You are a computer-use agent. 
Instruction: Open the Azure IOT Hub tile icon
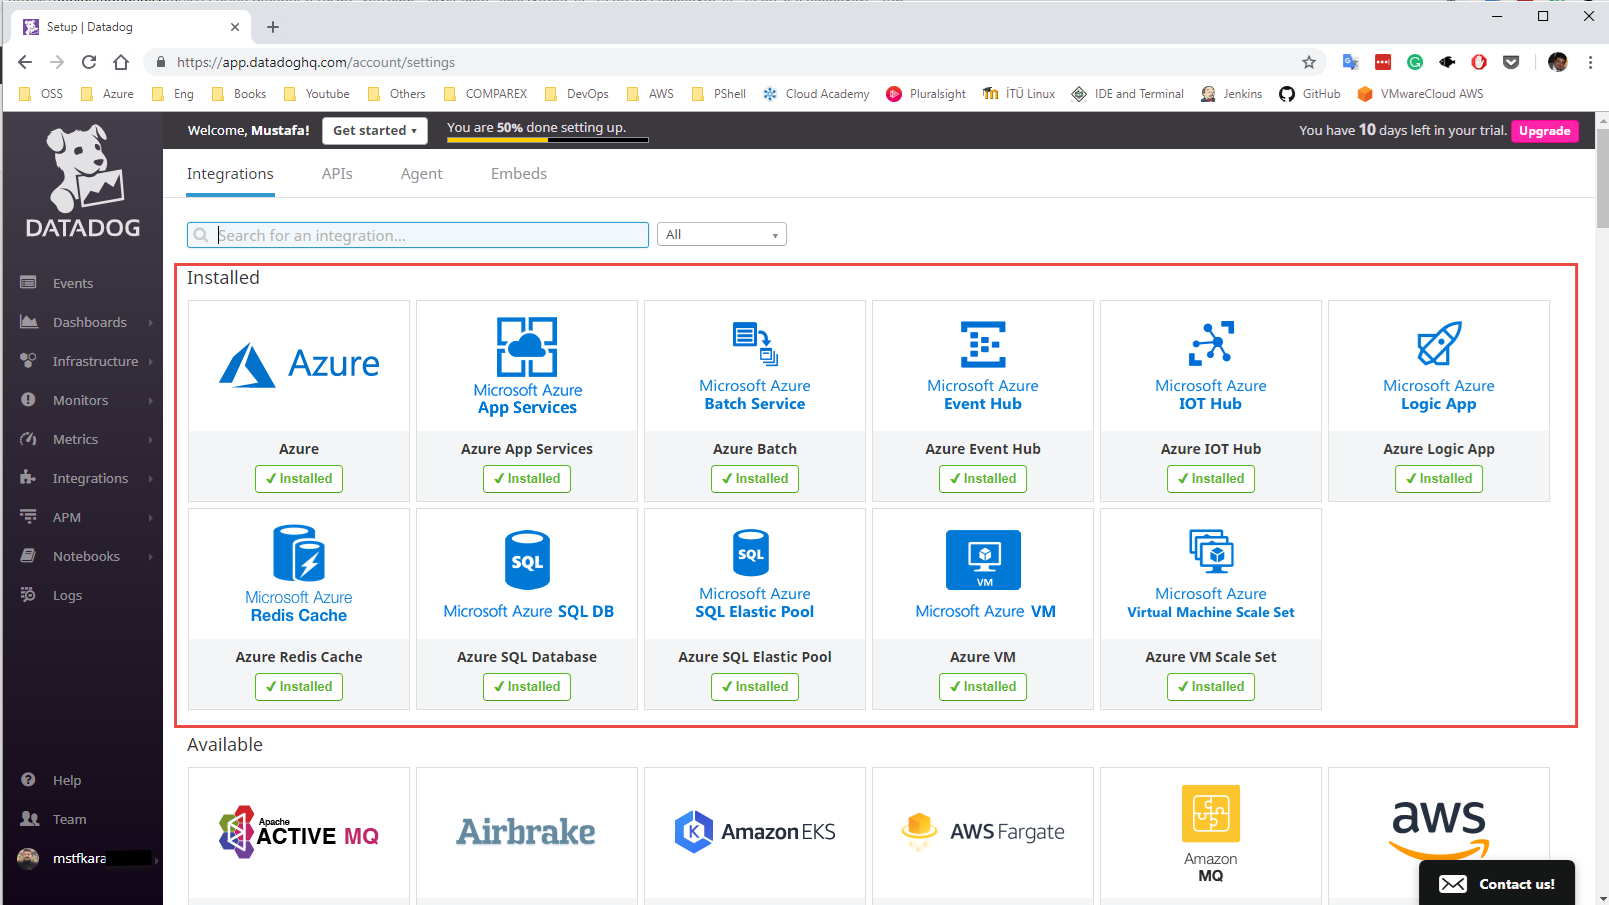(1211, 343)
